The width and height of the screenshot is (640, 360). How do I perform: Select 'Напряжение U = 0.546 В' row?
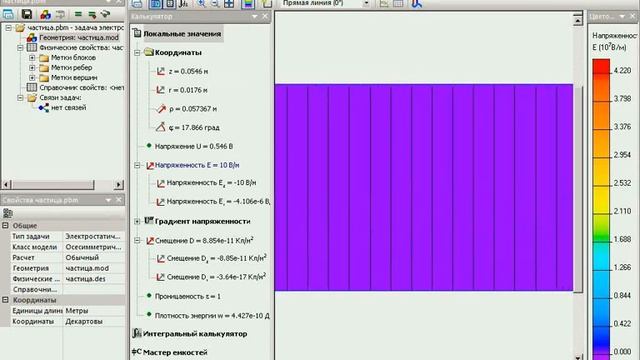pos(194,147)
